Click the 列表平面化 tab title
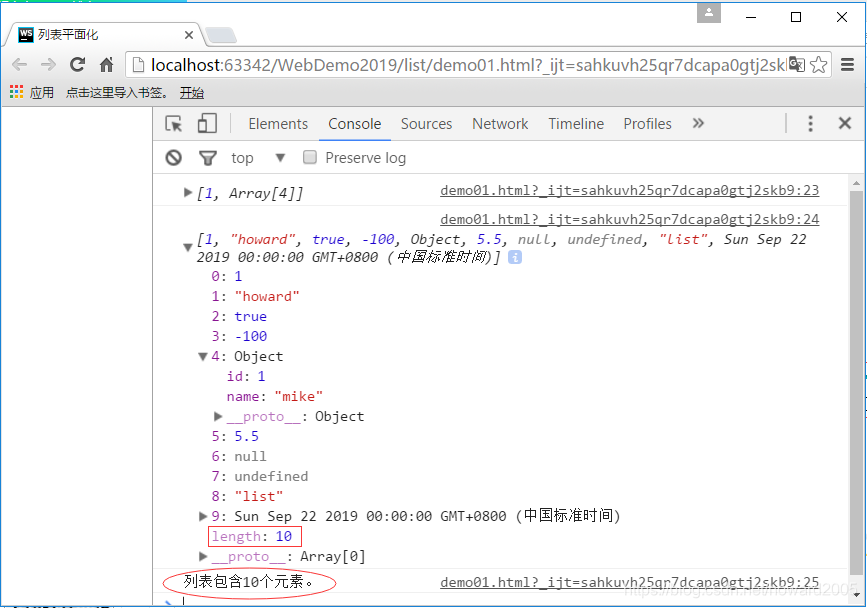 pyautogui.click(x=68, y=35)
